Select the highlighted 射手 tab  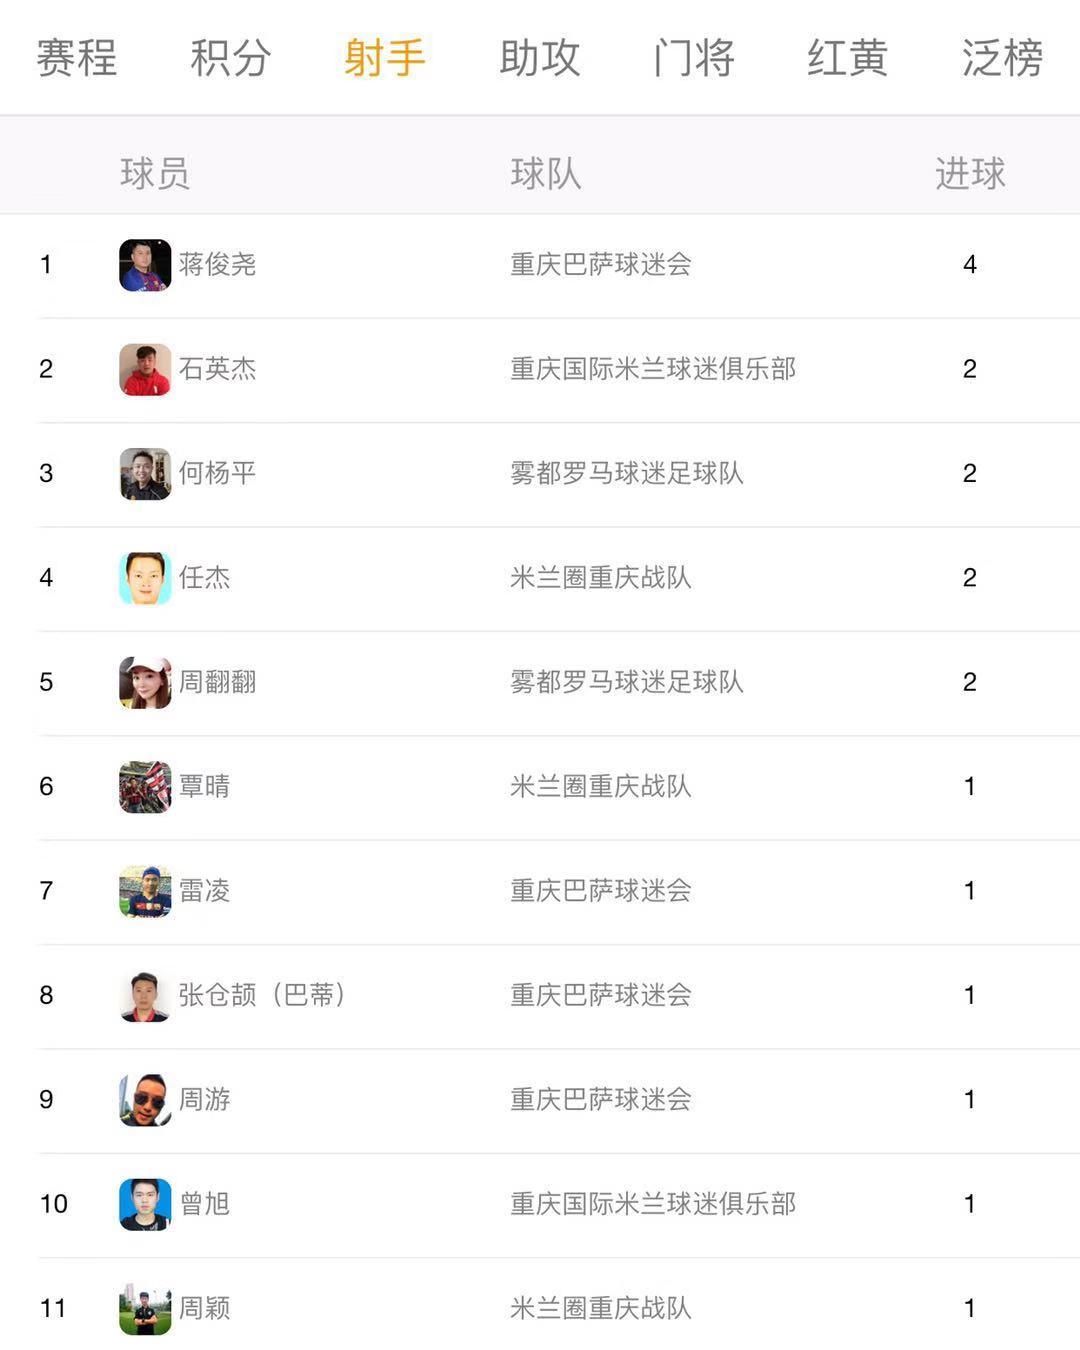click(x=385, y=58)
